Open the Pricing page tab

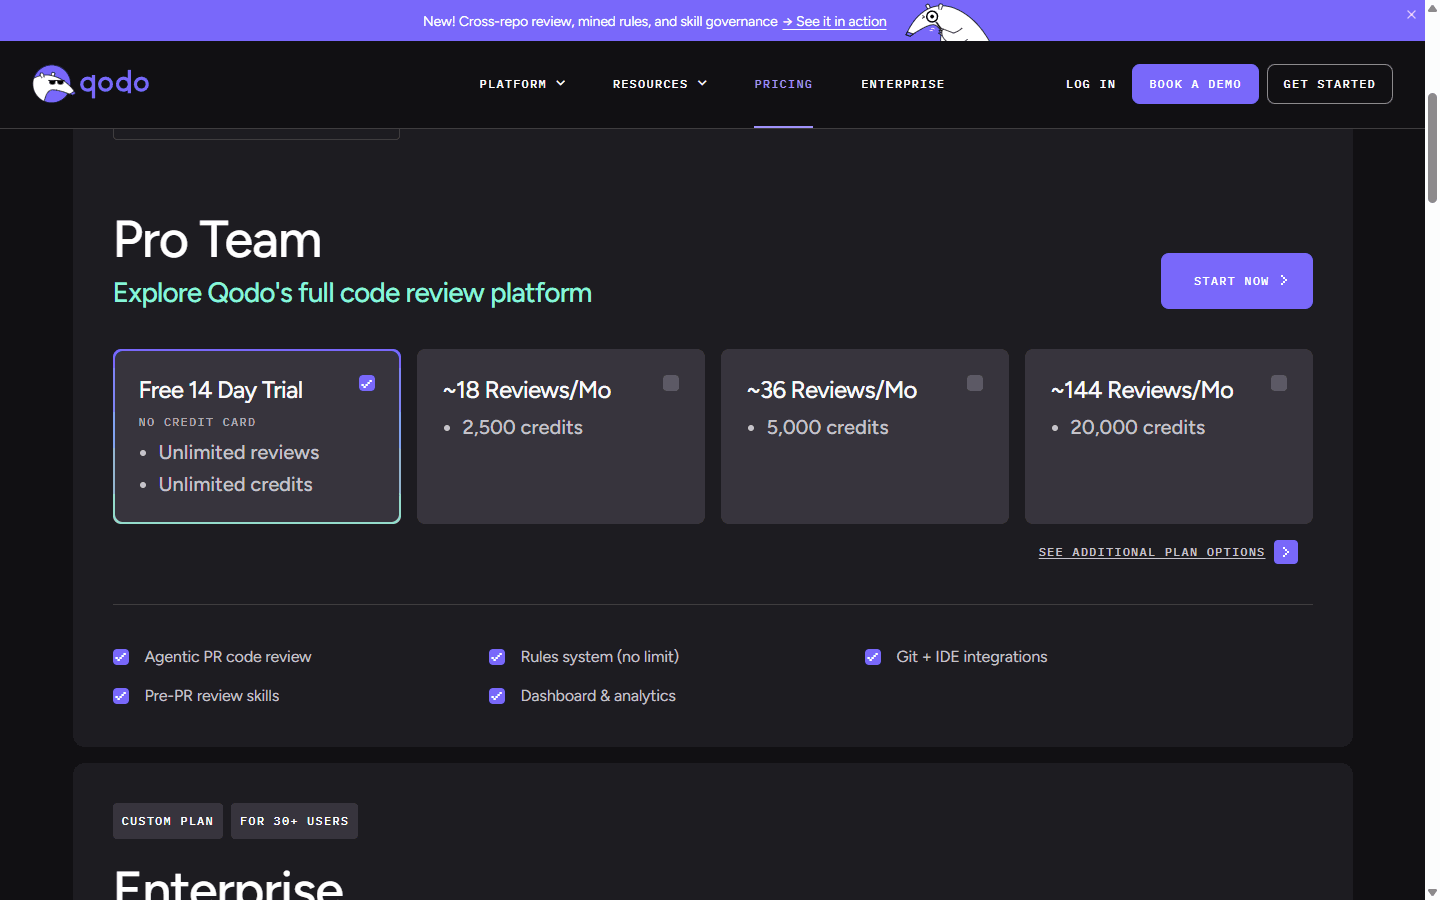click(783, 84)
